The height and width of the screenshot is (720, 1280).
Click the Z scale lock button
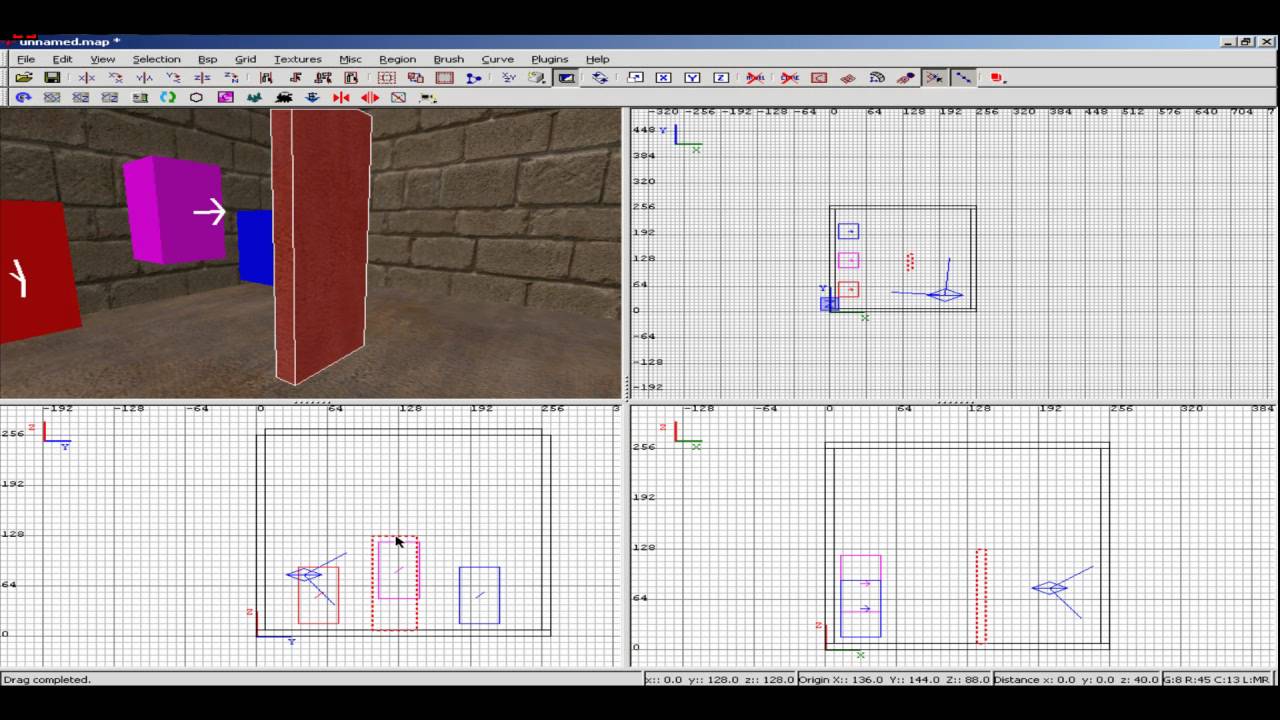721,78
